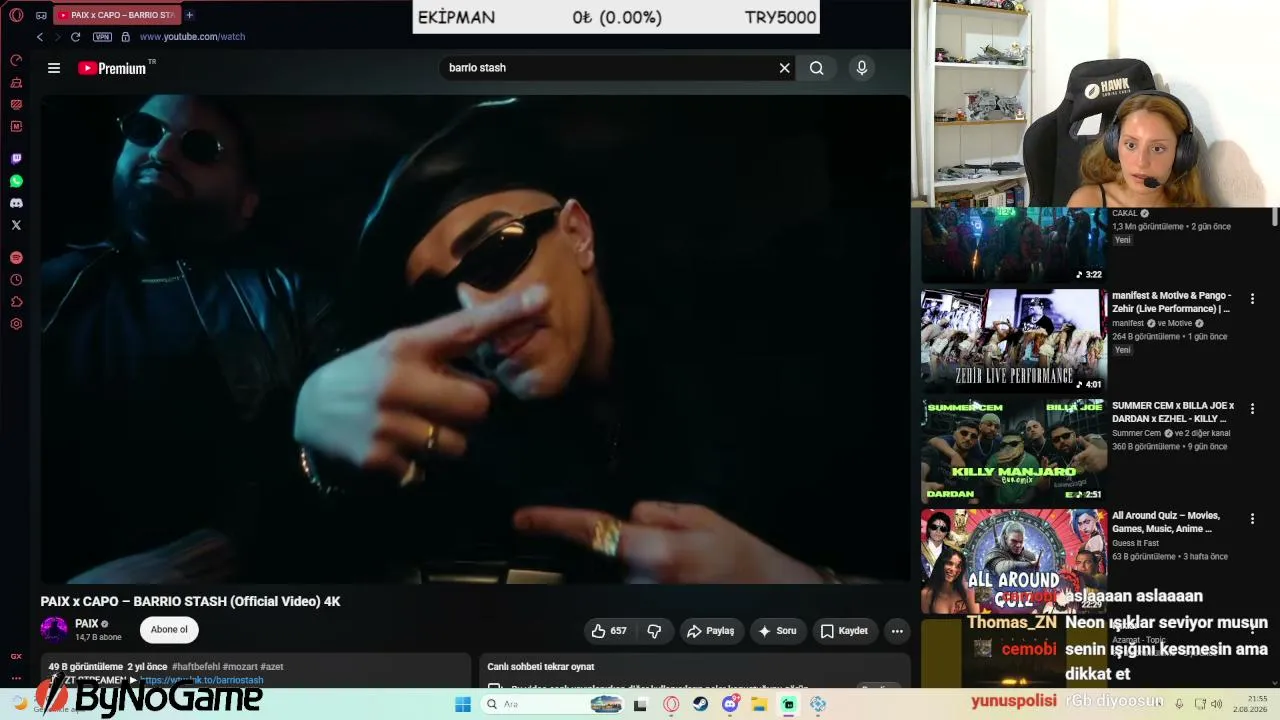Click the #haftbefehl hashtag
The height and width of the screenshot is (720, 1280).
(196, 667)
